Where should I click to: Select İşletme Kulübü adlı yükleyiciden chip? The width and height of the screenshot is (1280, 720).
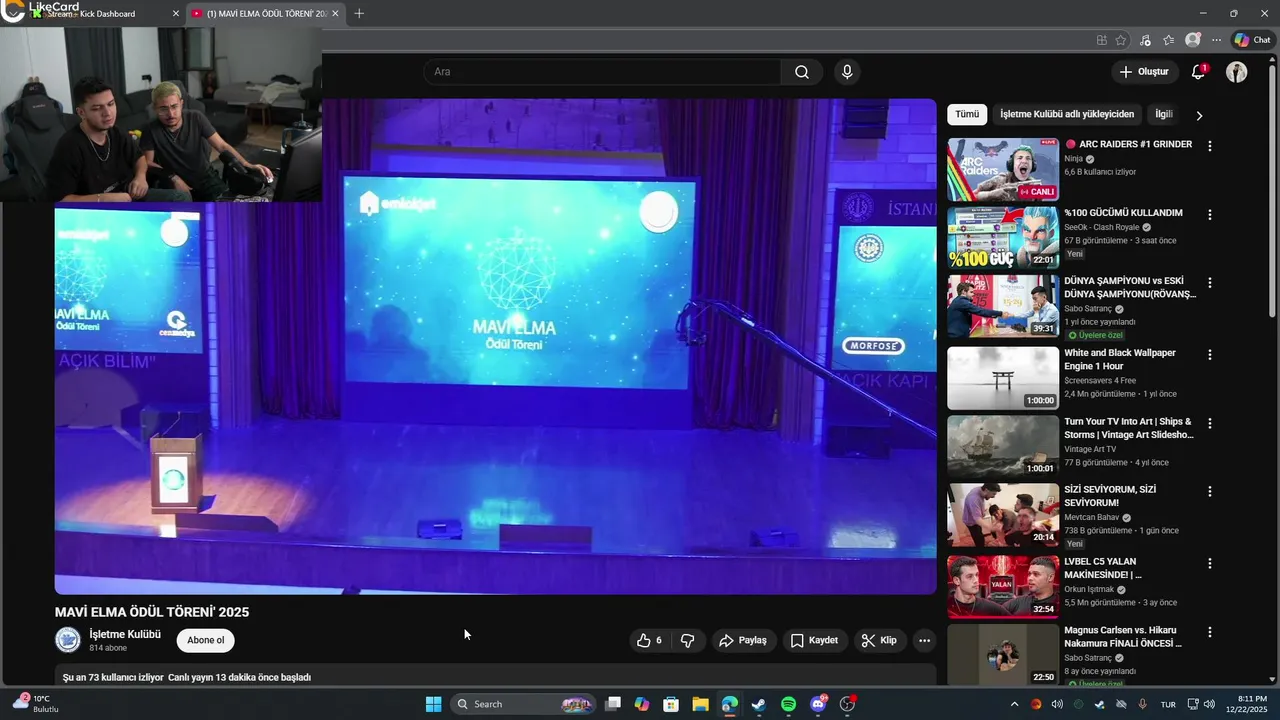pos(1067,114)
